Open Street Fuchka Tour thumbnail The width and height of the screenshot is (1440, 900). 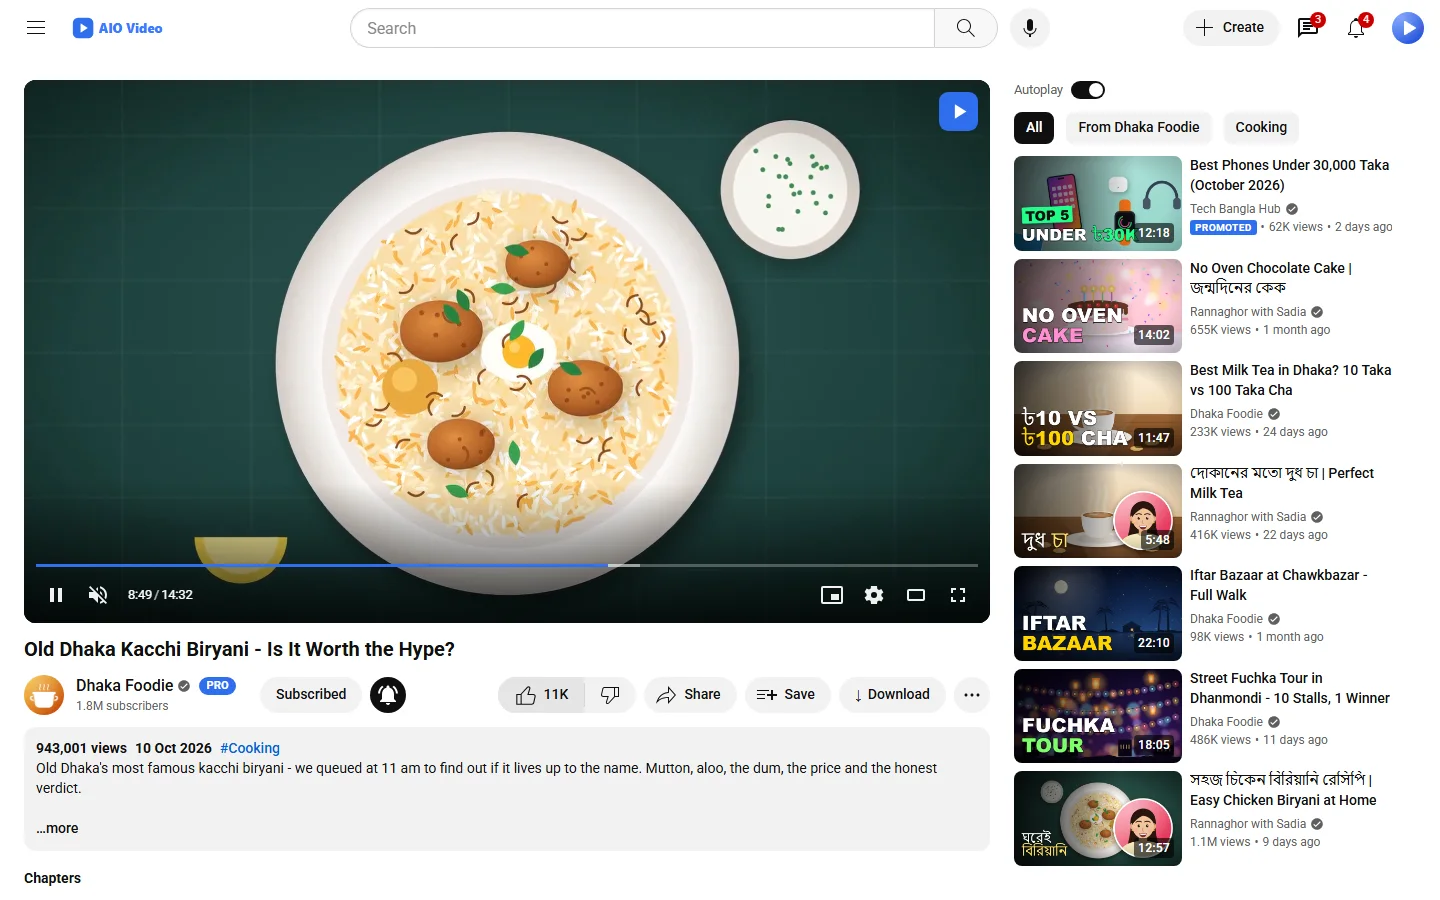point(1098,716)
